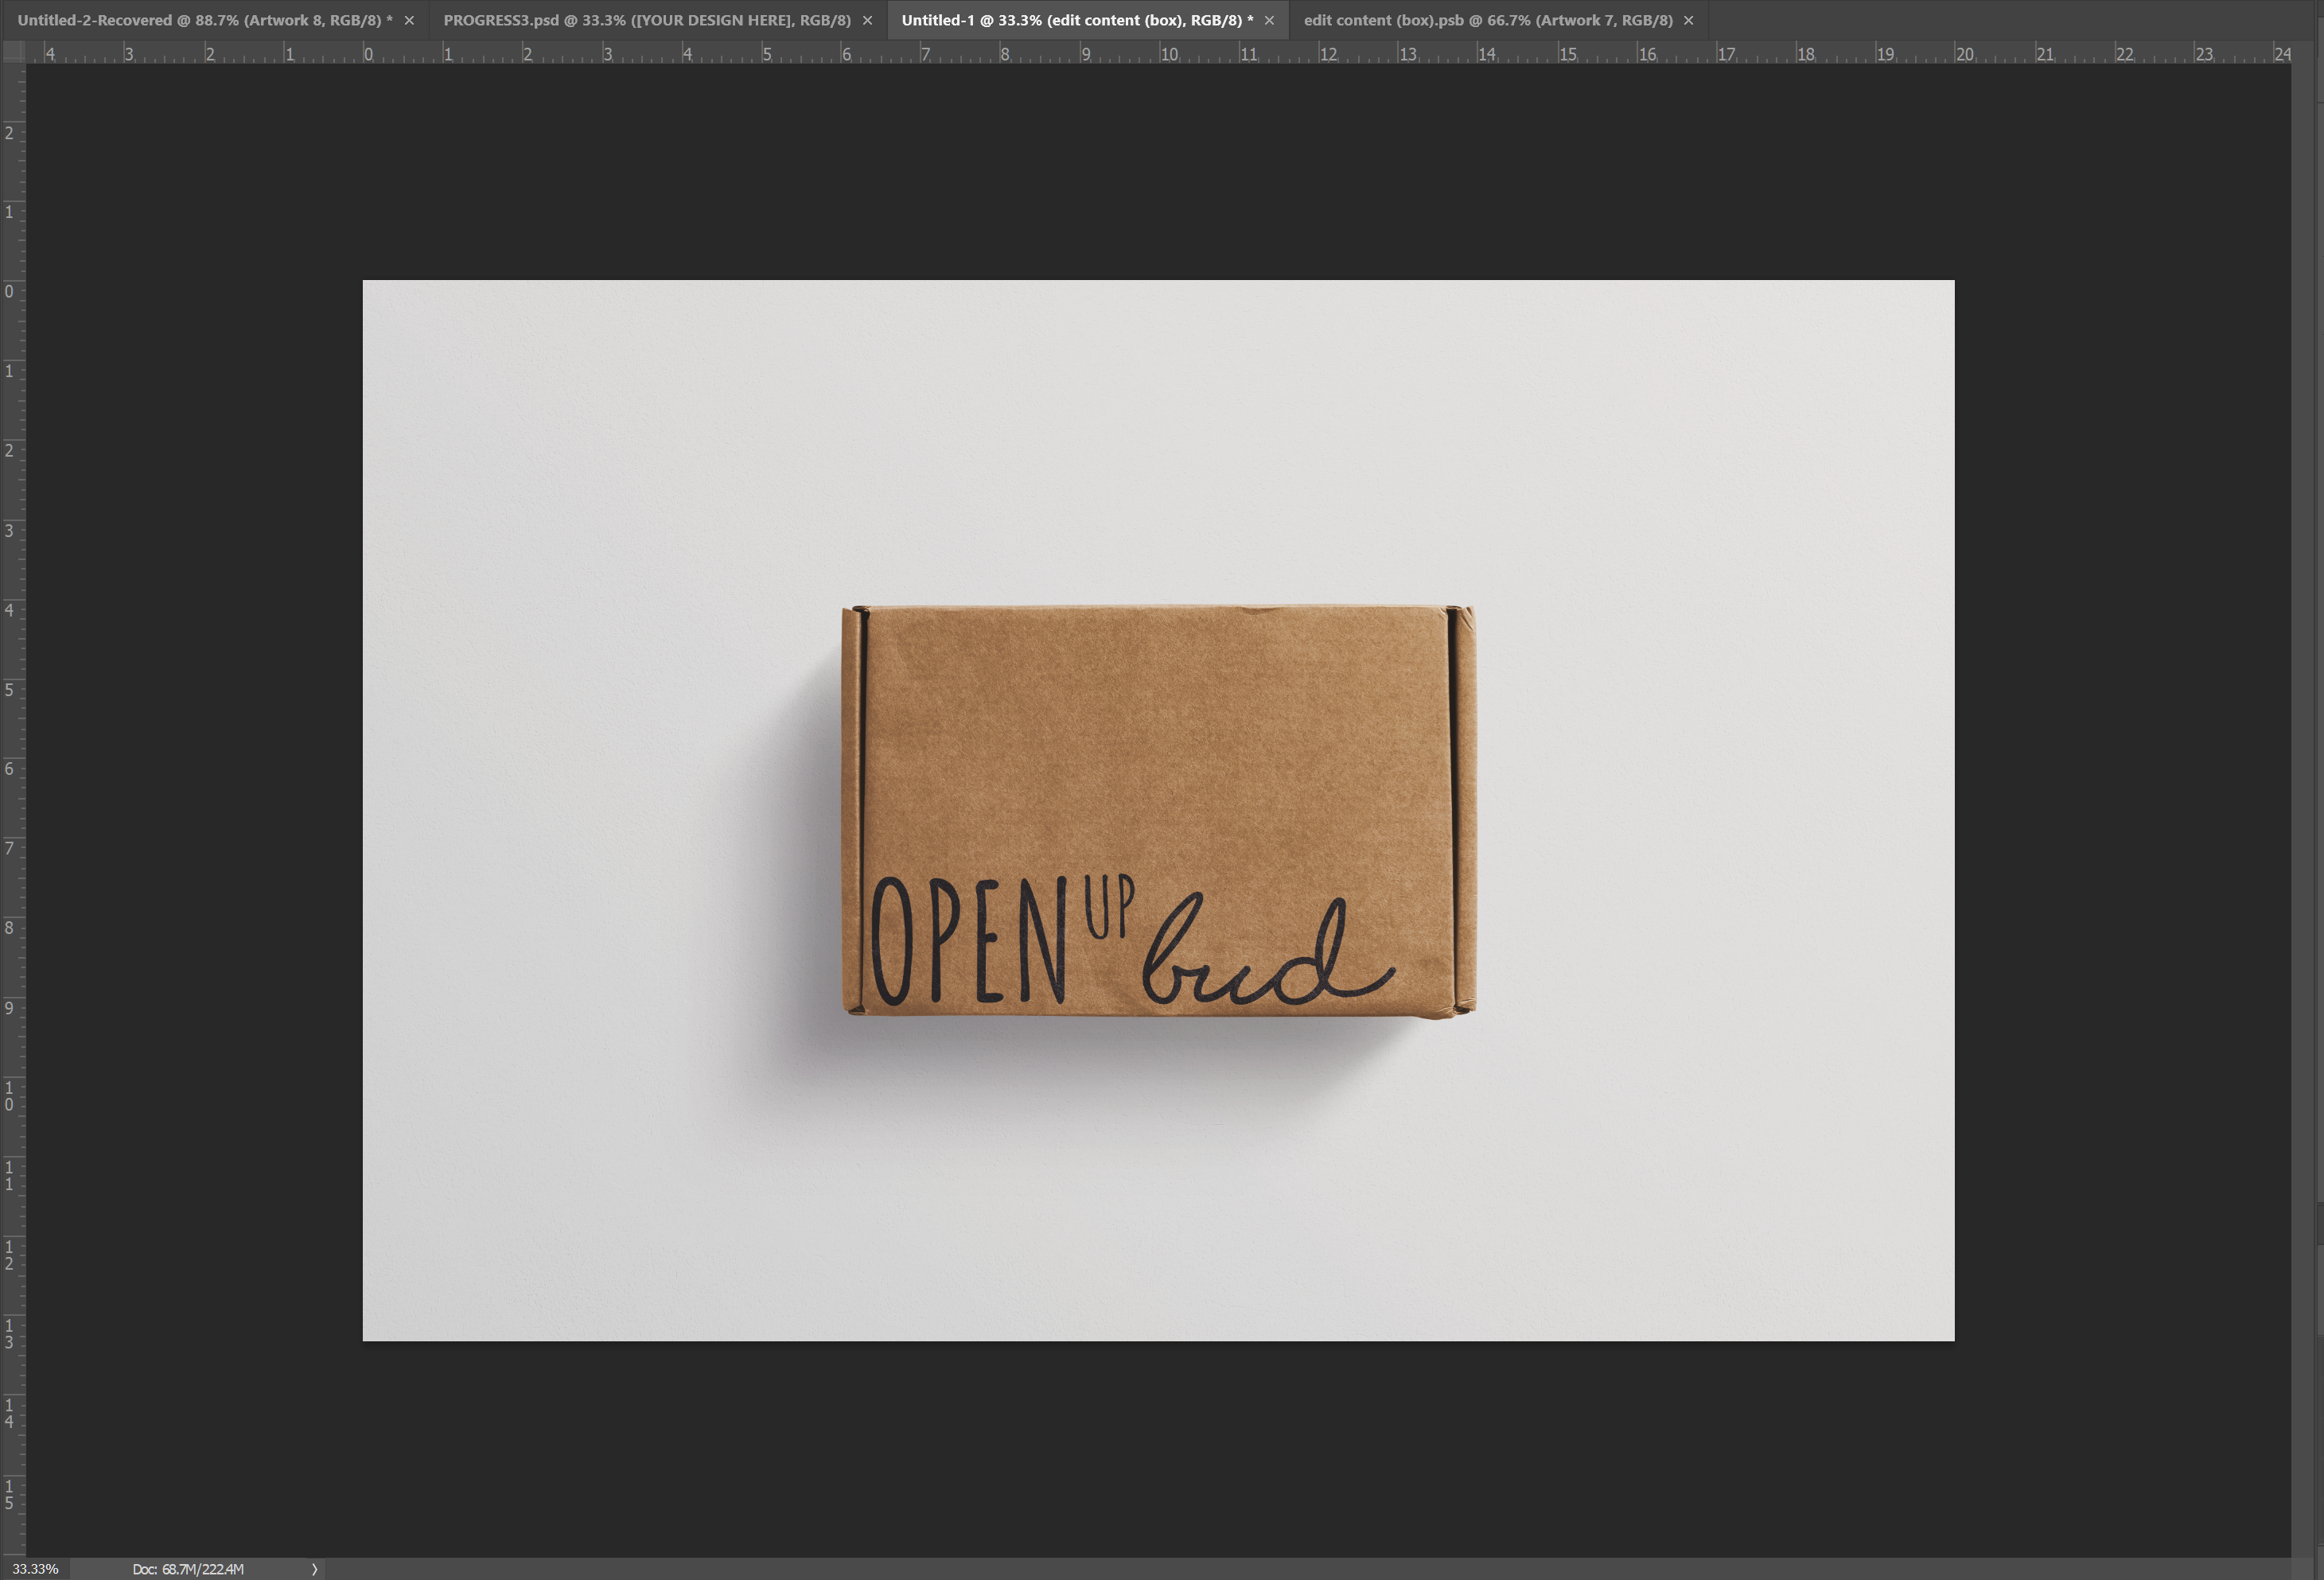This screenshot has height=1580, width=2324.
Task: Click the ruler origin corner box
Action: tap(13, 52)
